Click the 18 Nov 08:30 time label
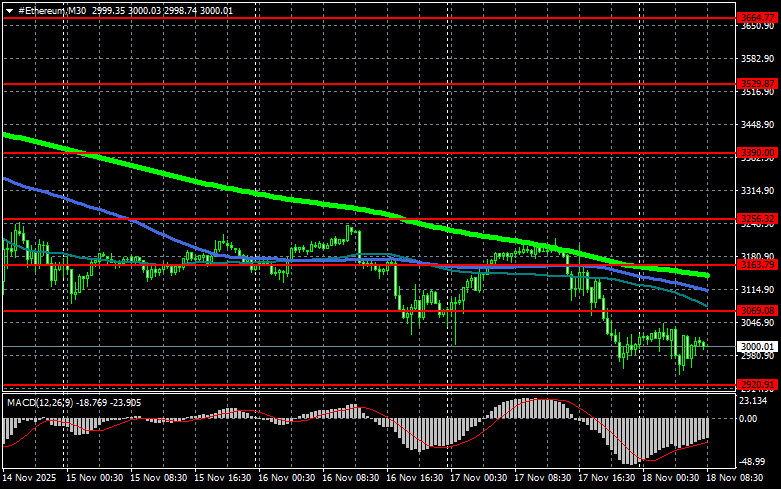The height and width of the screenshot is (489, 781). (735, 478)
